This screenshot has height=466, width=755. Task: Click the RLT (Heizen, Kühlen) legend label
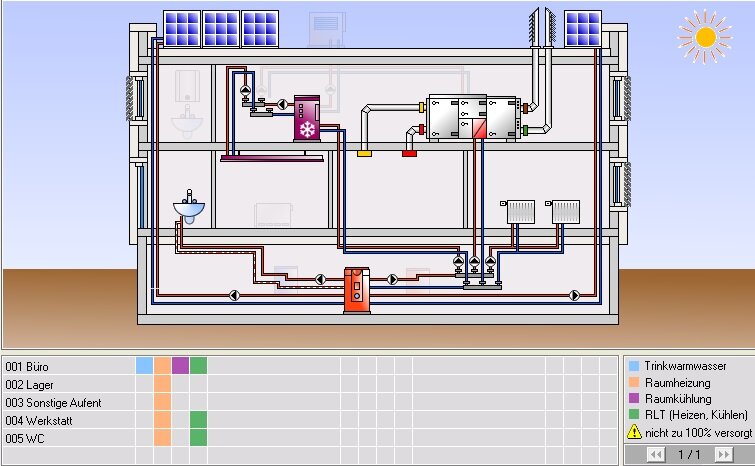click(x=696, y=414)
